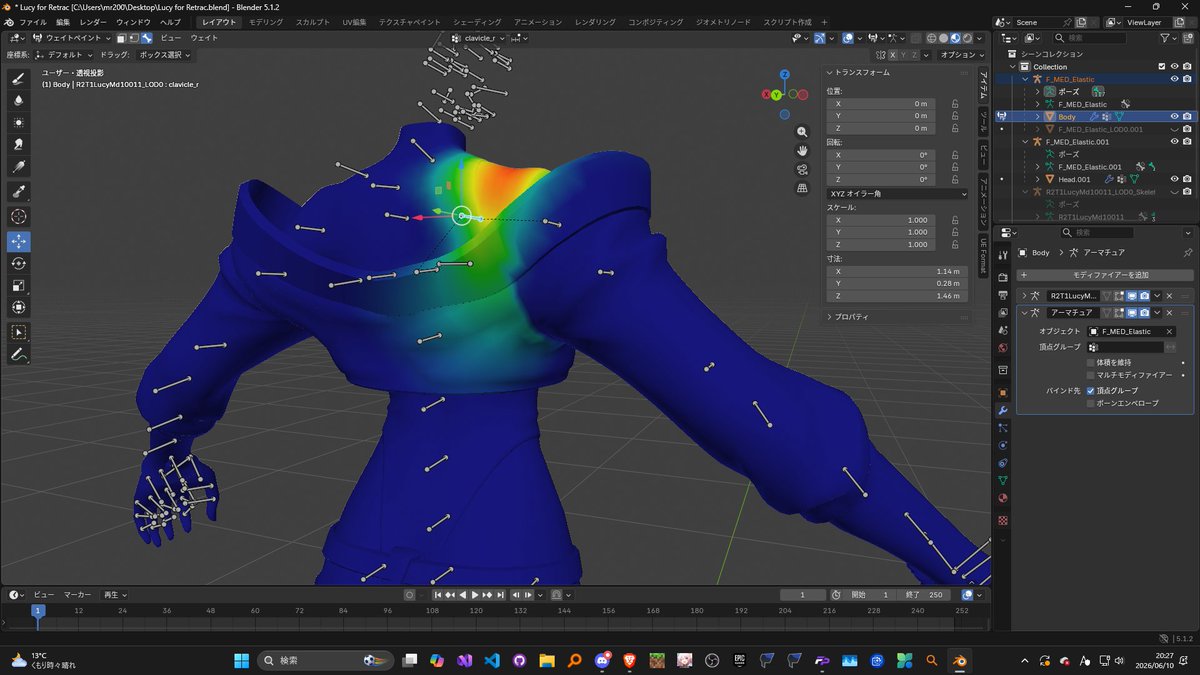Click モディファイアーを追加 button
The height and width of the screenshot is (675, 1200).
pos(1105,275)
